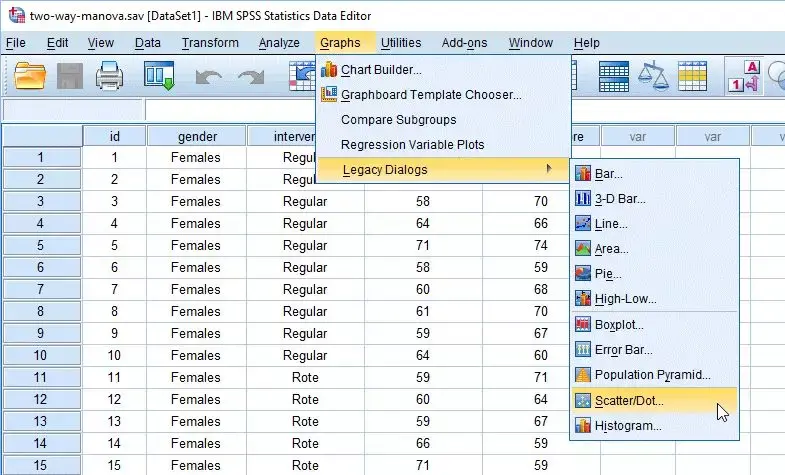Click gender cell Females in row 3
This screenshot has width=785, height=475.
(196, 201)
